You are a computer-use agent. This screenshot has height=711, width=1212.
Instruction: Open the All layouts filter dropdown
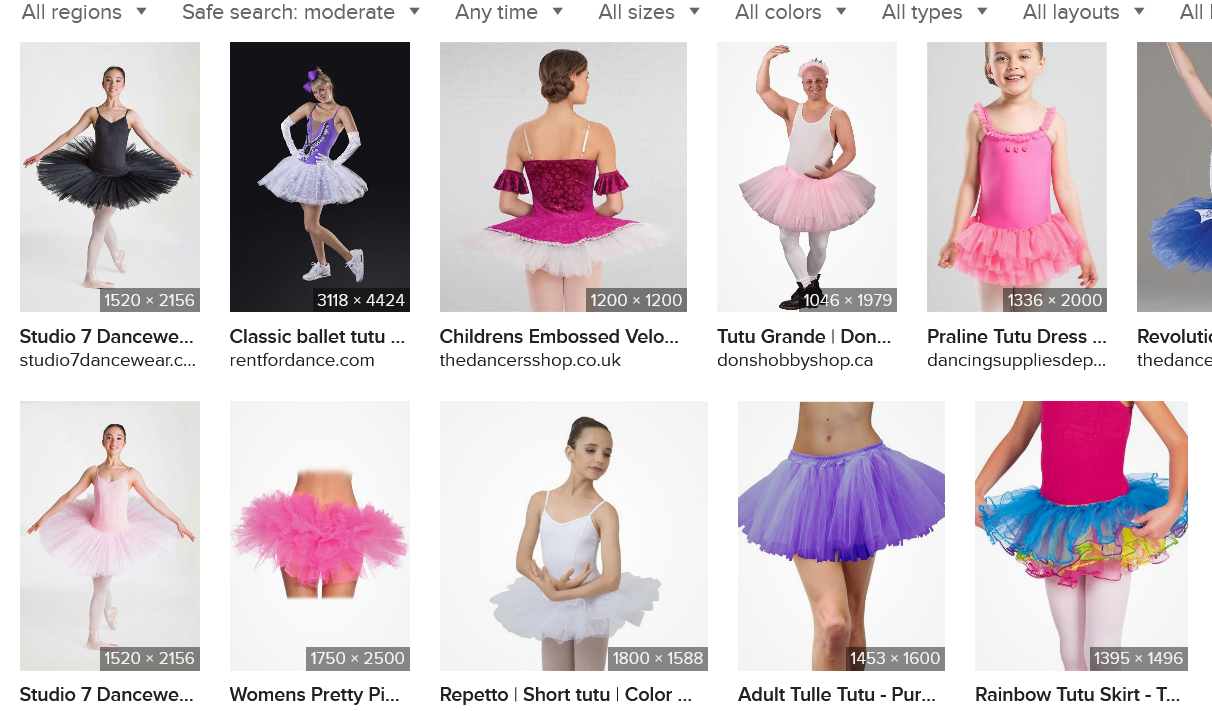(x=1083, y=12)
